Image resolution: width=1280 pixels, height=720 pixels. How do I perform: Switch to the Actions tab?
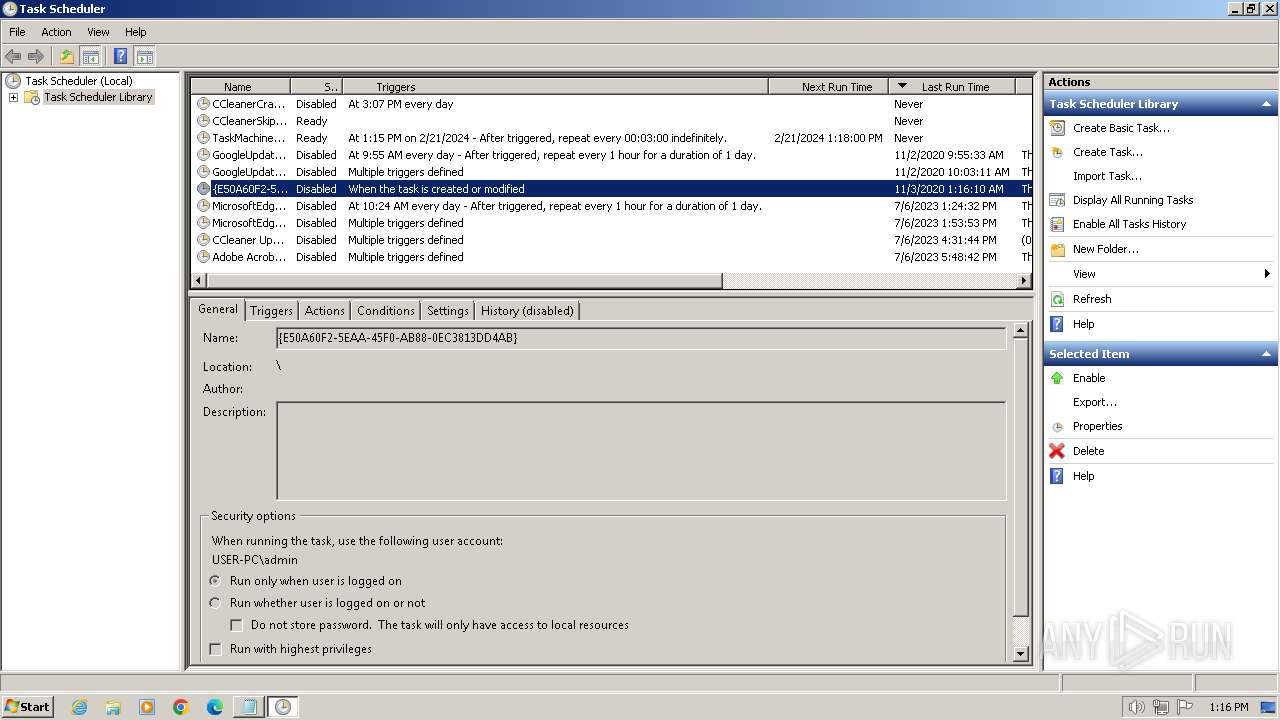click(x=325, y=311)
